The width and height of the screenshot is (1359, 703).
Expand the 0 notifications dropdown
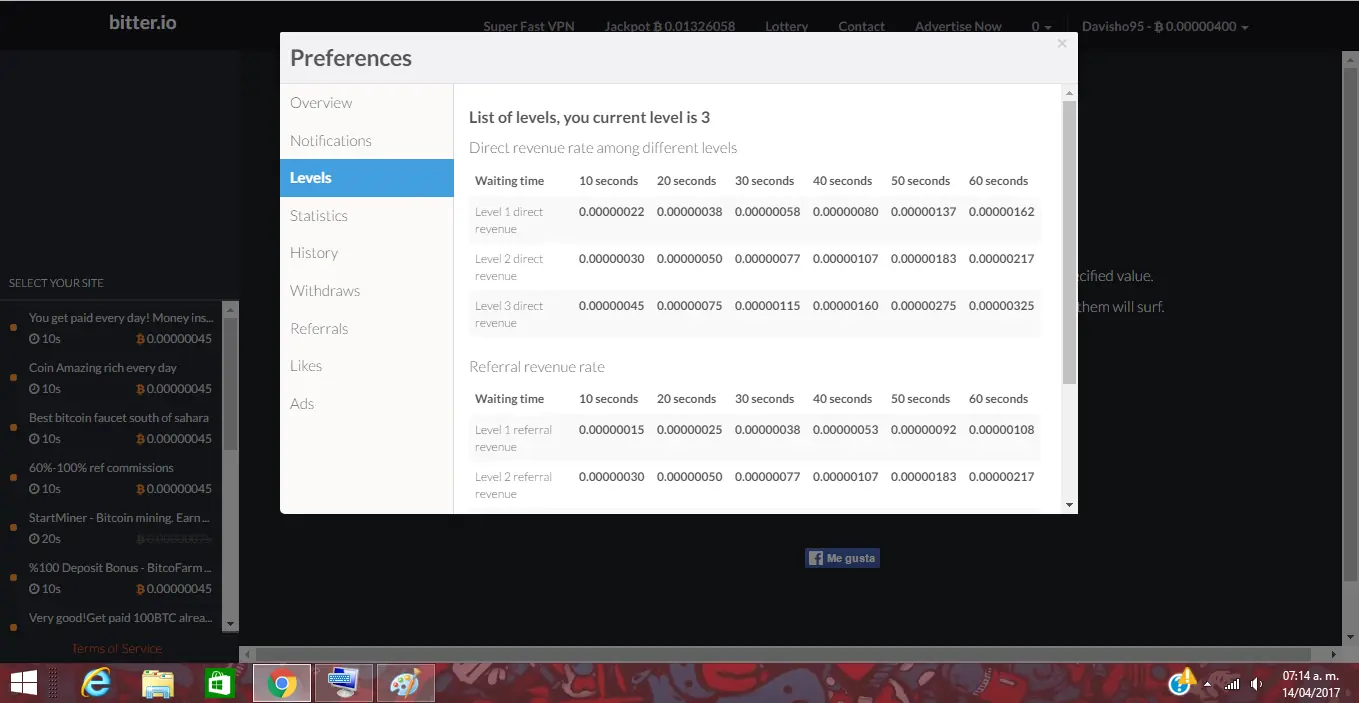click(x=1041, y=27)
